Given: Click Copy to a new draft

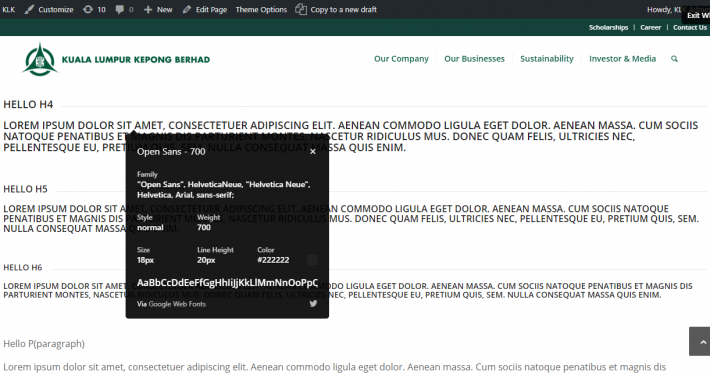Looking at the screenshot, I should tap(336, 10).
